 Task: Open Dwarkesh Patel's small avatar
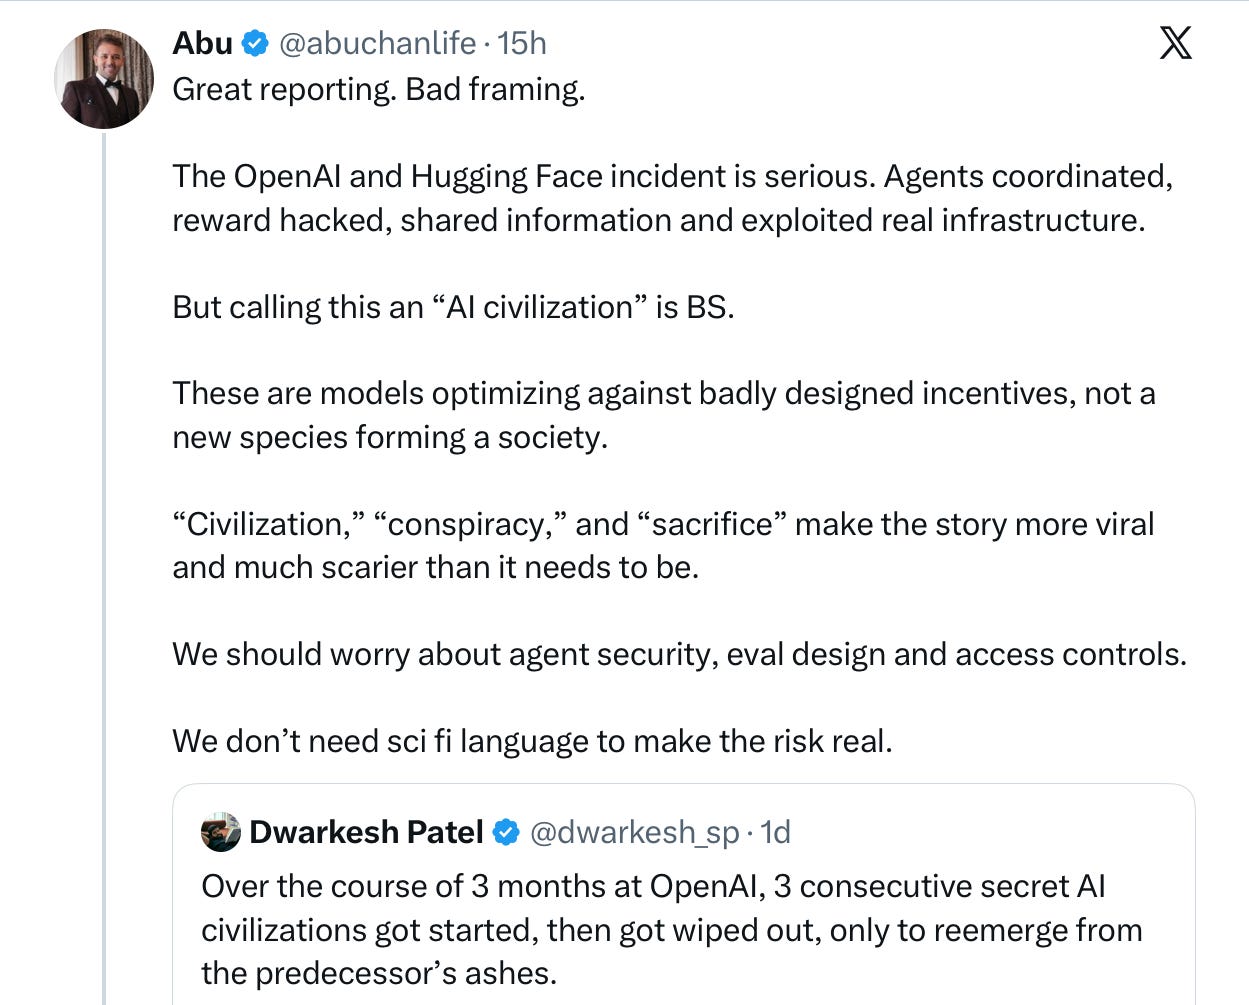click(221, 832)
